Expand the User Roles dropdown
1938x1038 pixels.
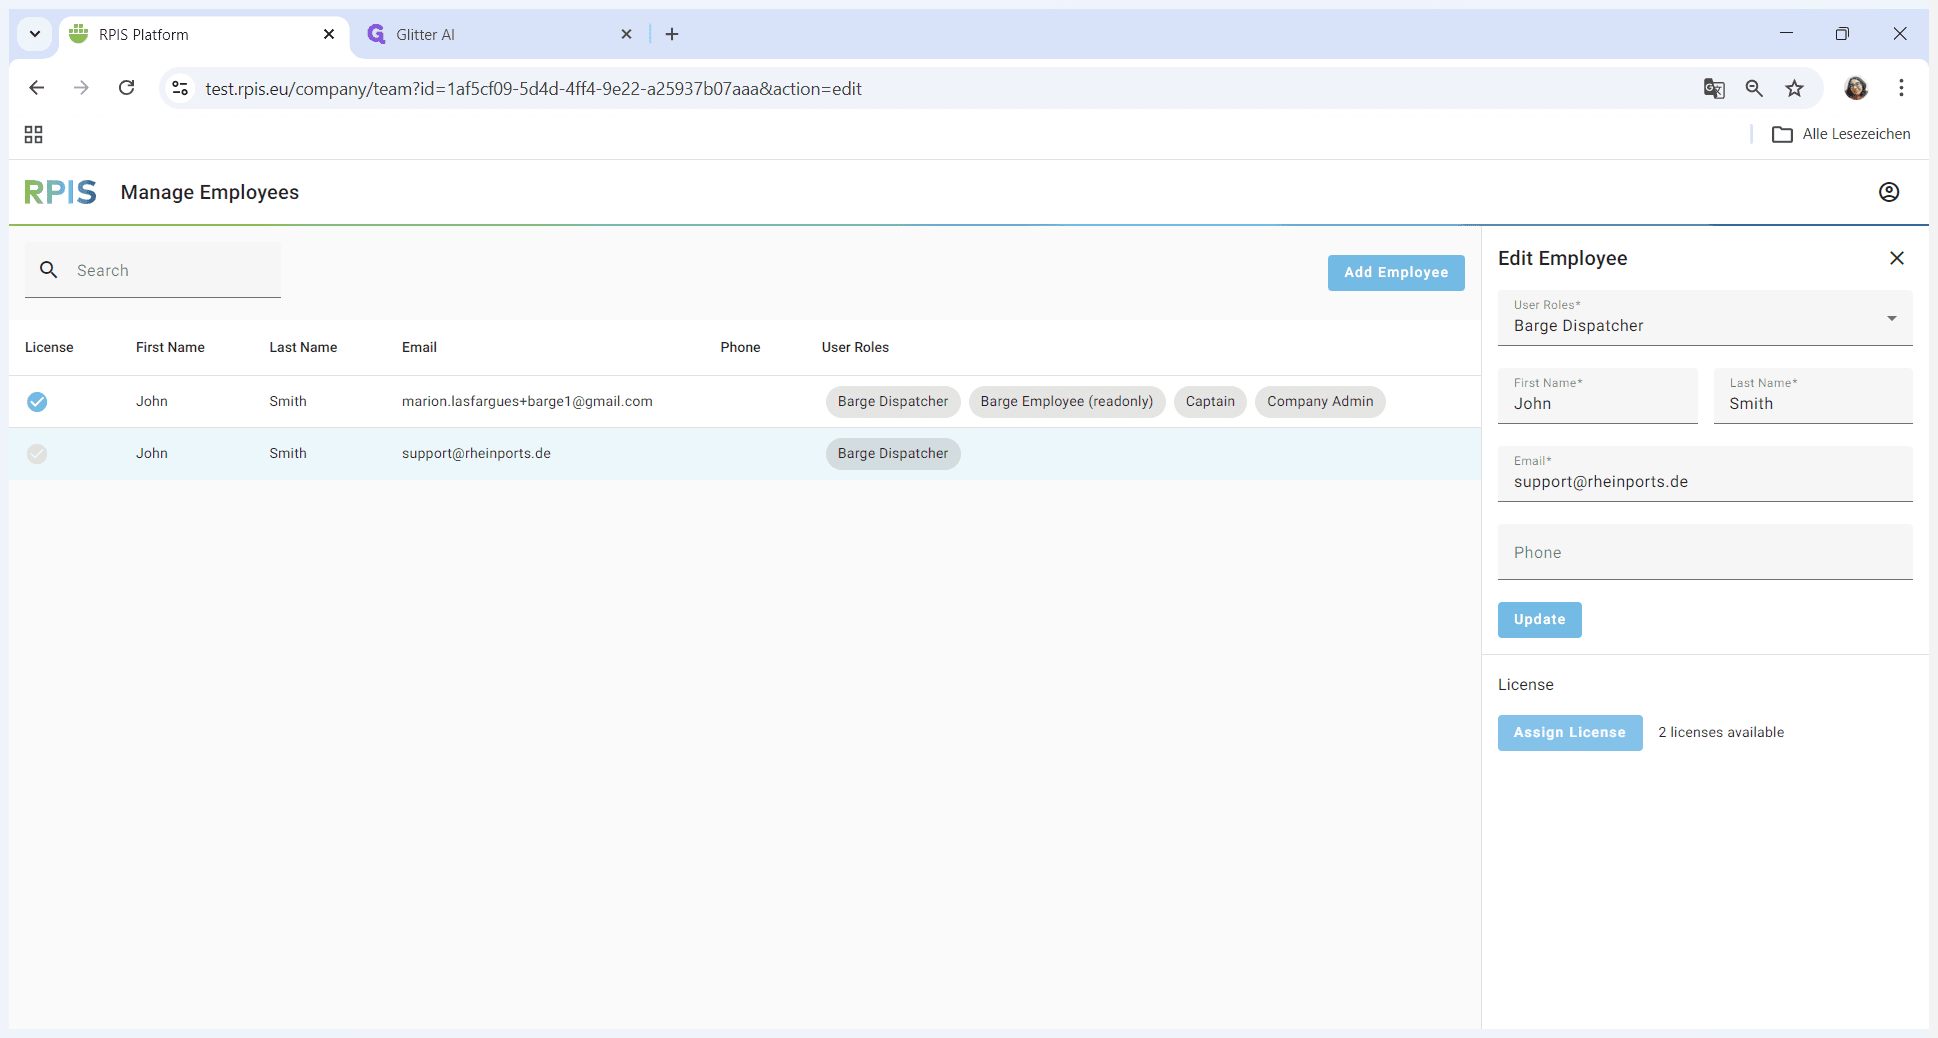1705,318
